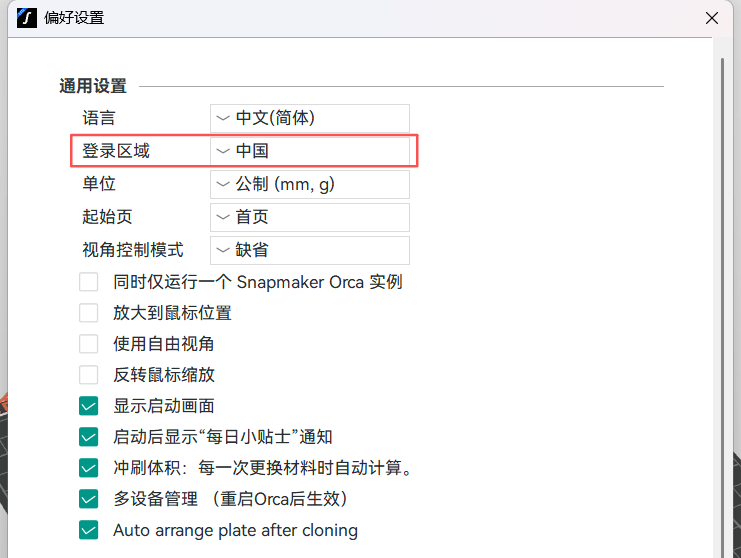Click the Snapmaker Orca logo icon
Screen dimensions: 741x558
(28, 18)
